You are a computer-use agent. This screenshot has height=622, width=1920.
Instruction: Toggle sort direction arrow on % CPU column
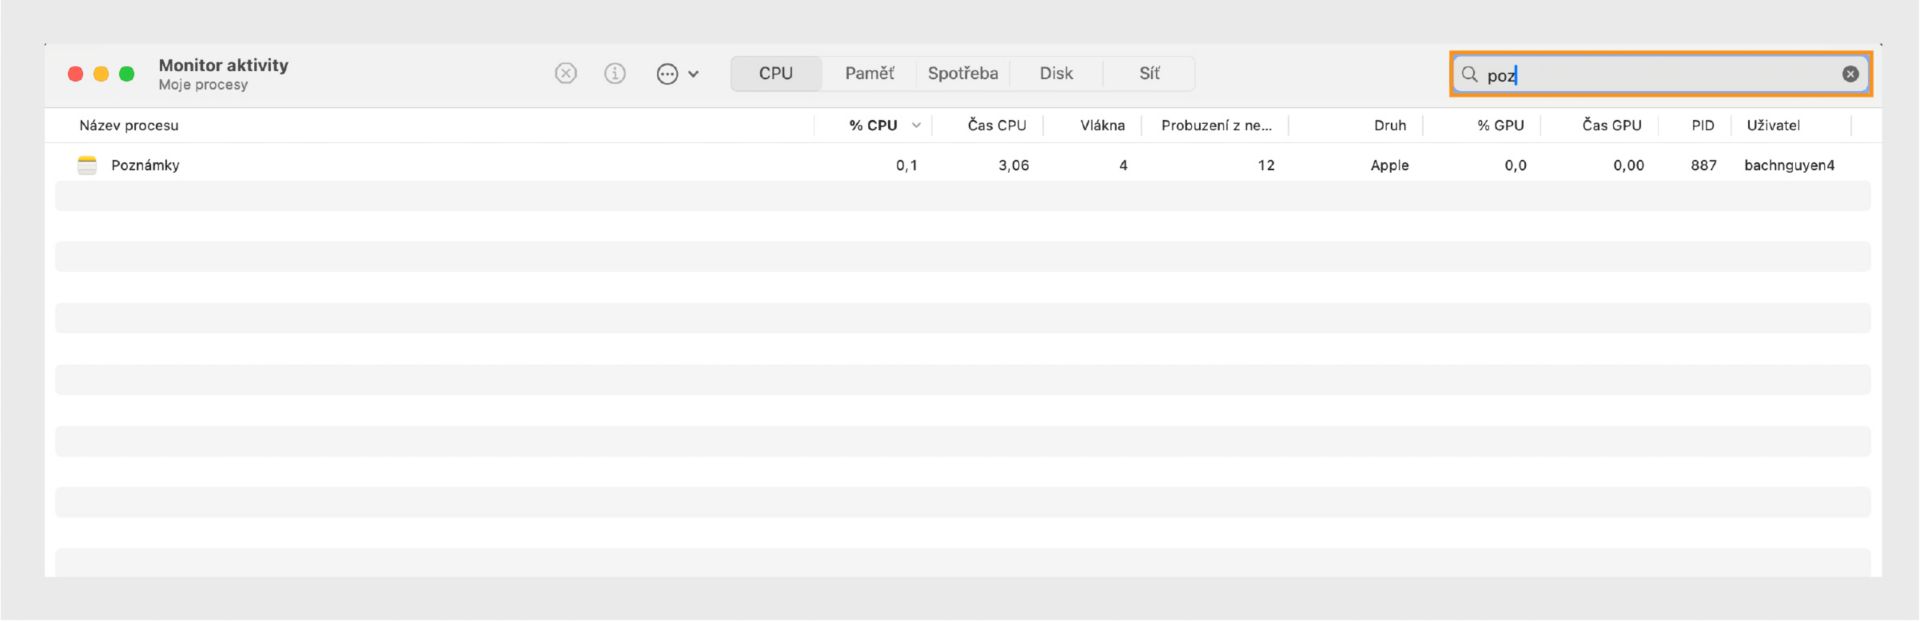[916, 125]
